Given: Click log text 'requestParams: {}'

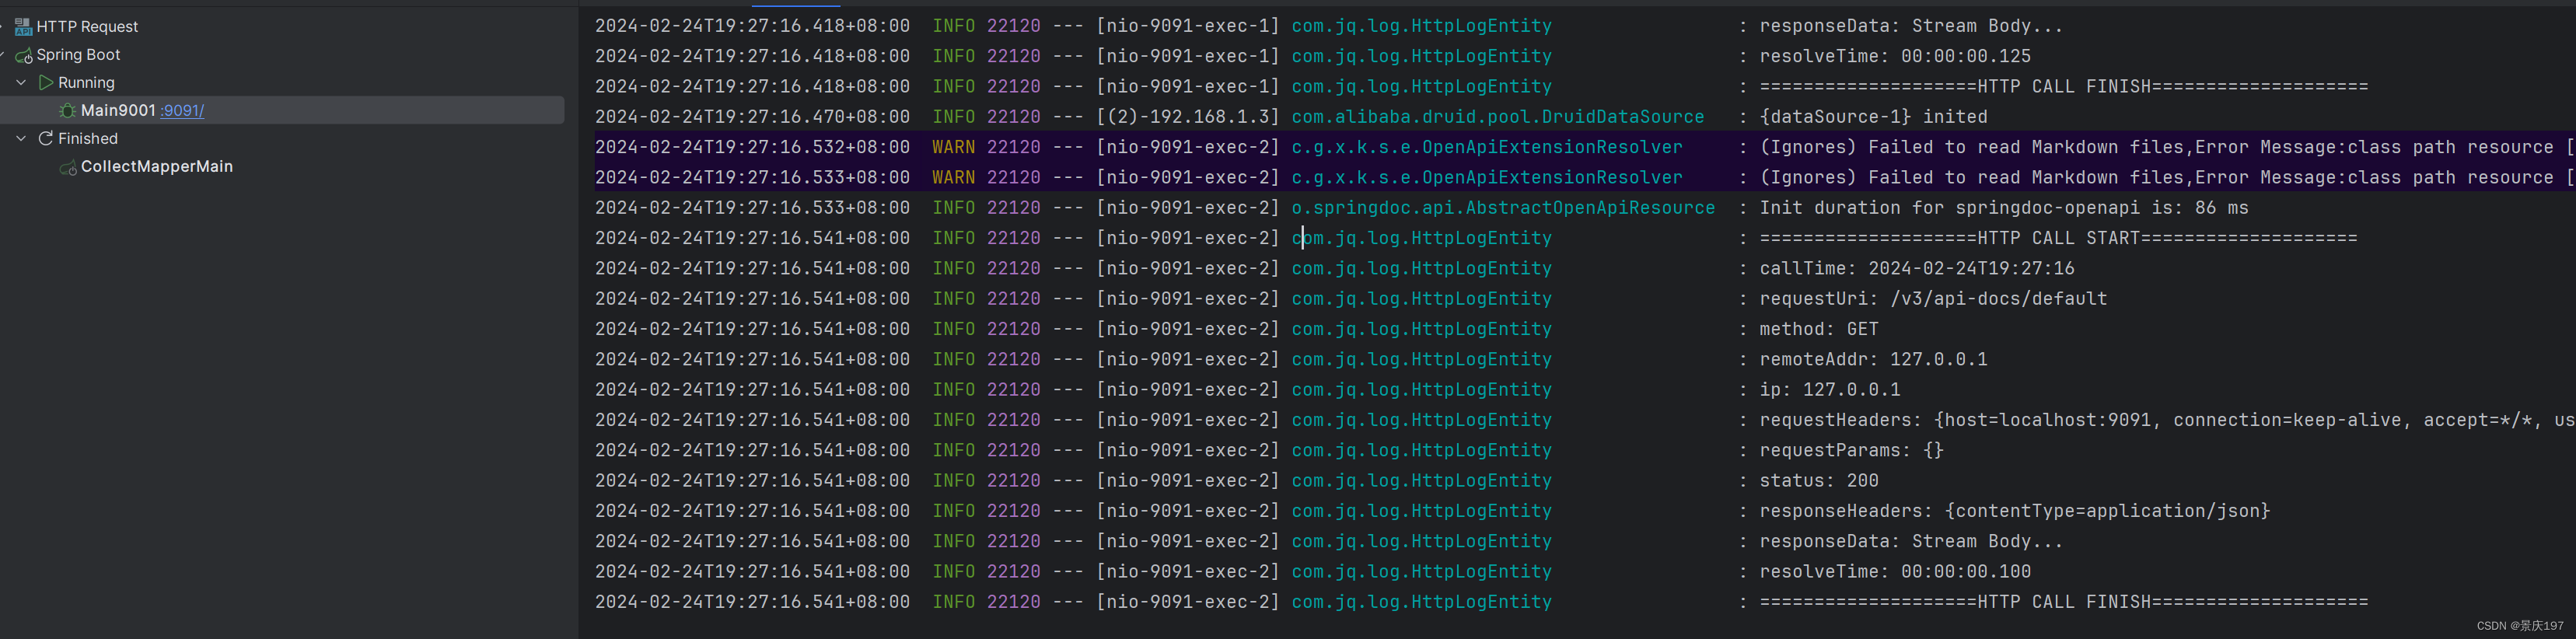Looking at the screenshot, I should (1852, 451).
